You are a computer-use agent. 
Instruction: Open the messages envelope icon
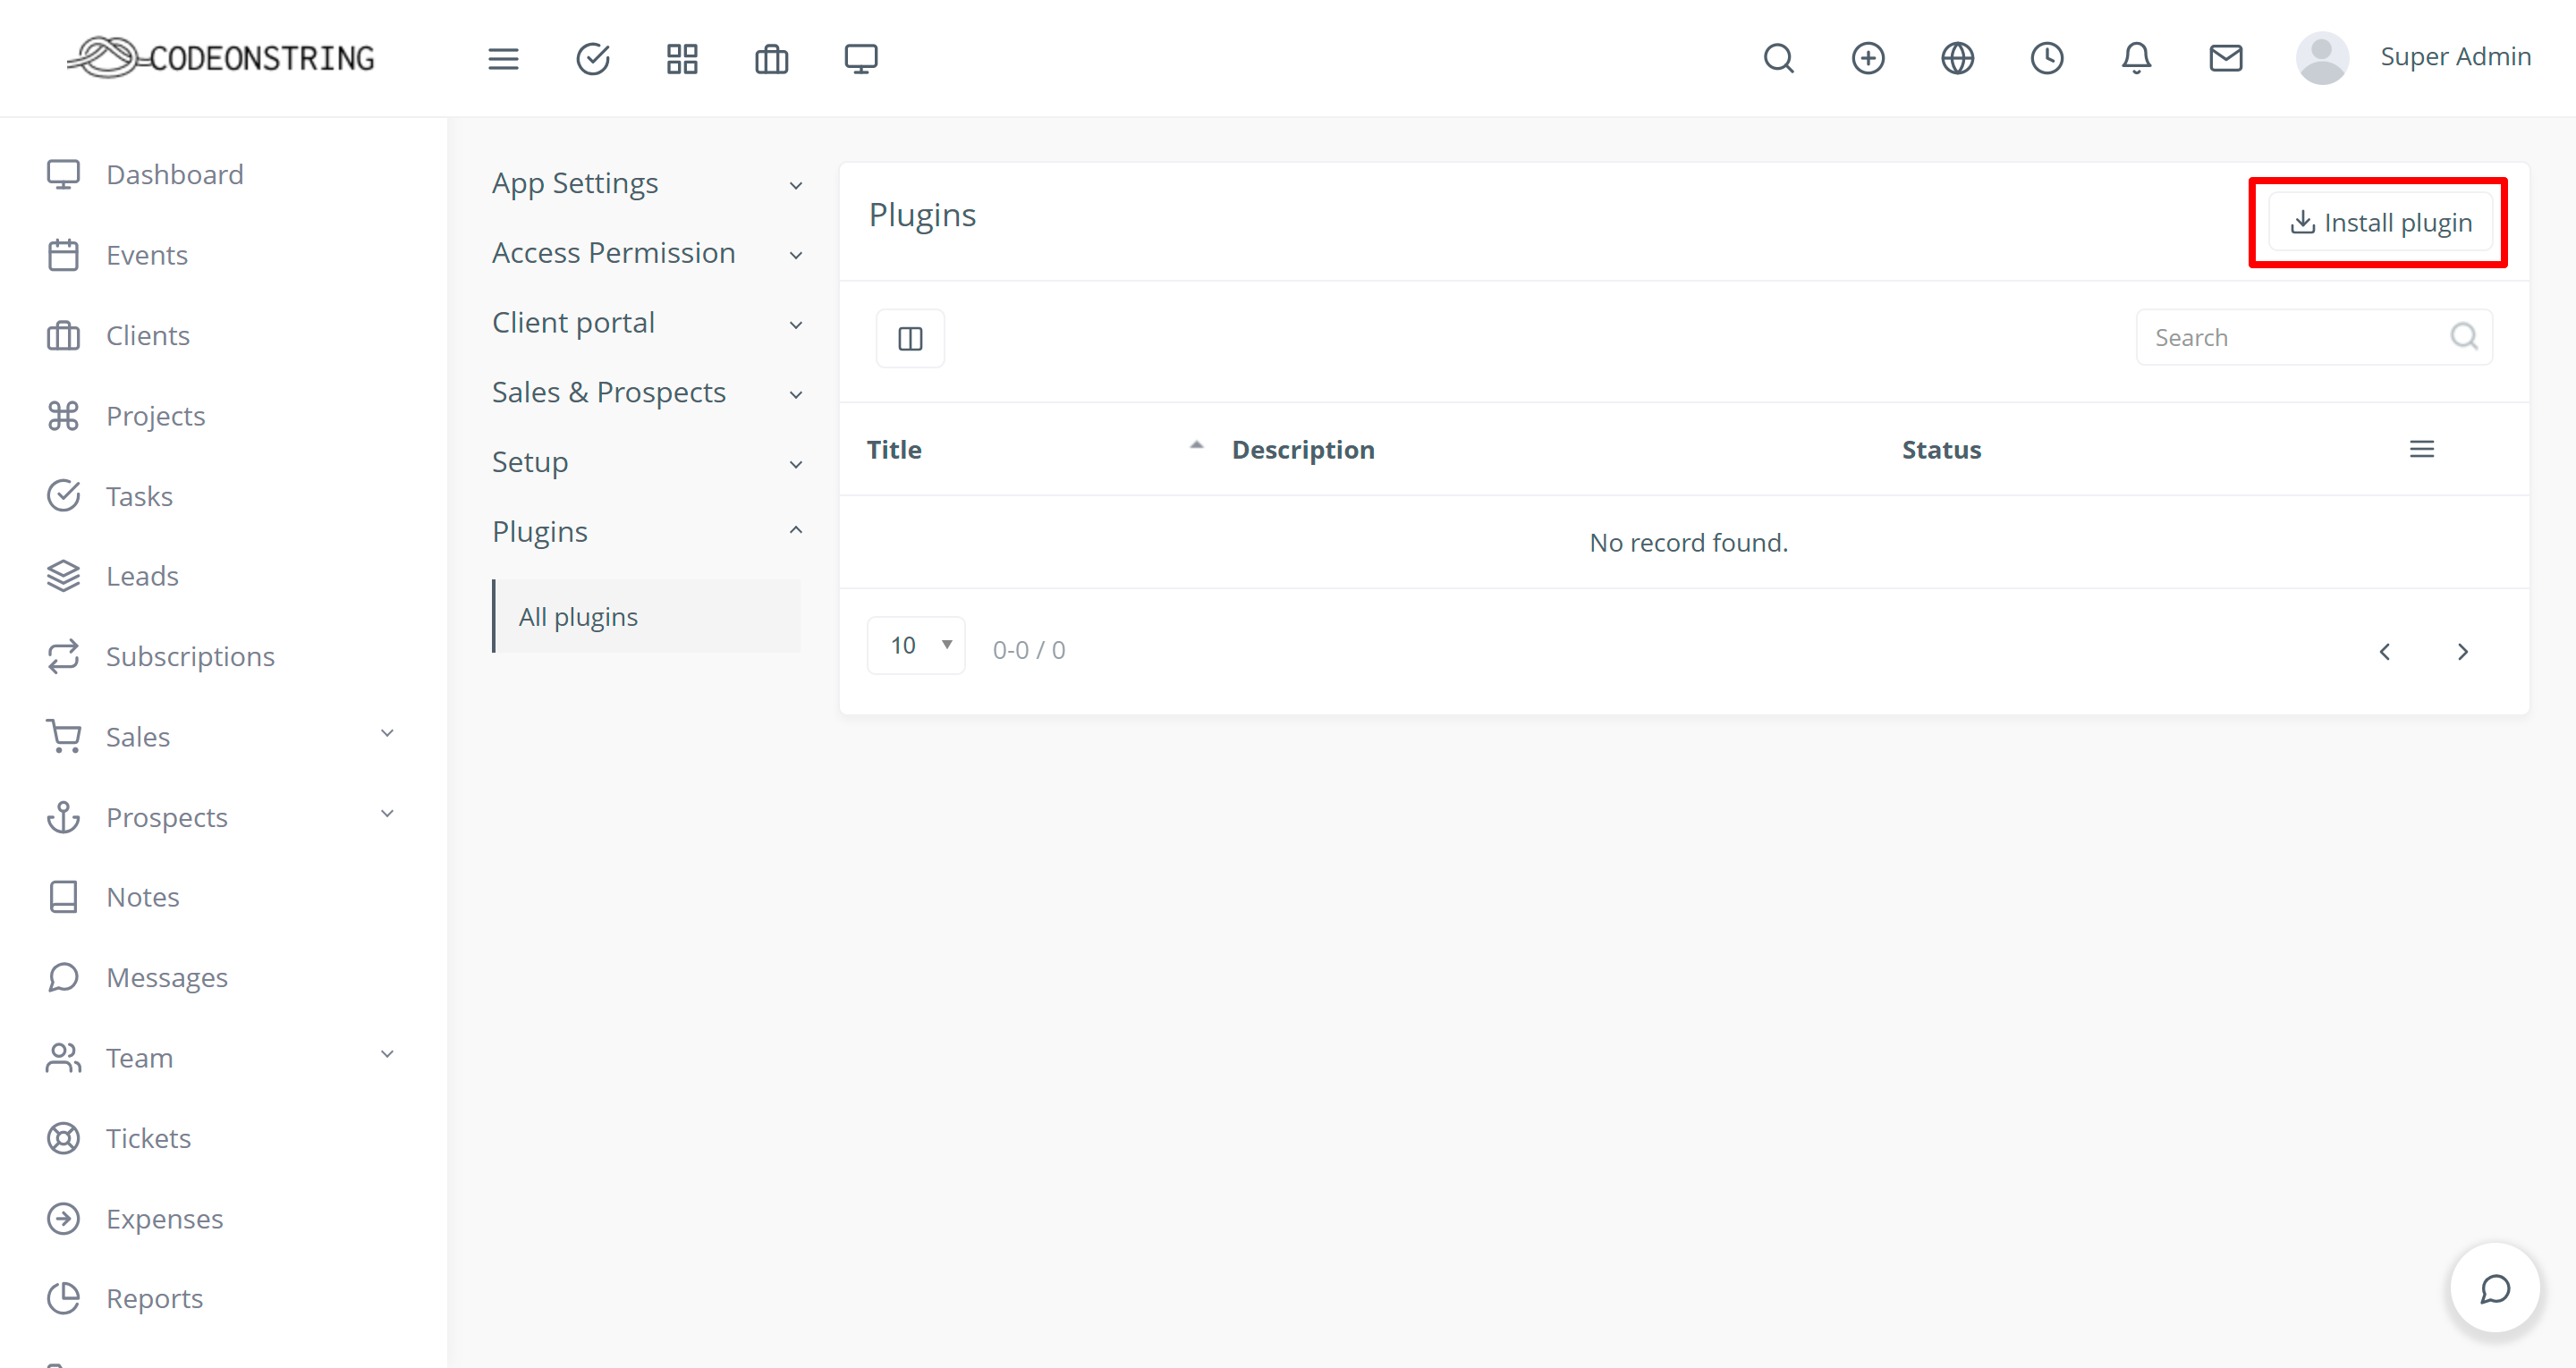click(x=2226, y=58)
